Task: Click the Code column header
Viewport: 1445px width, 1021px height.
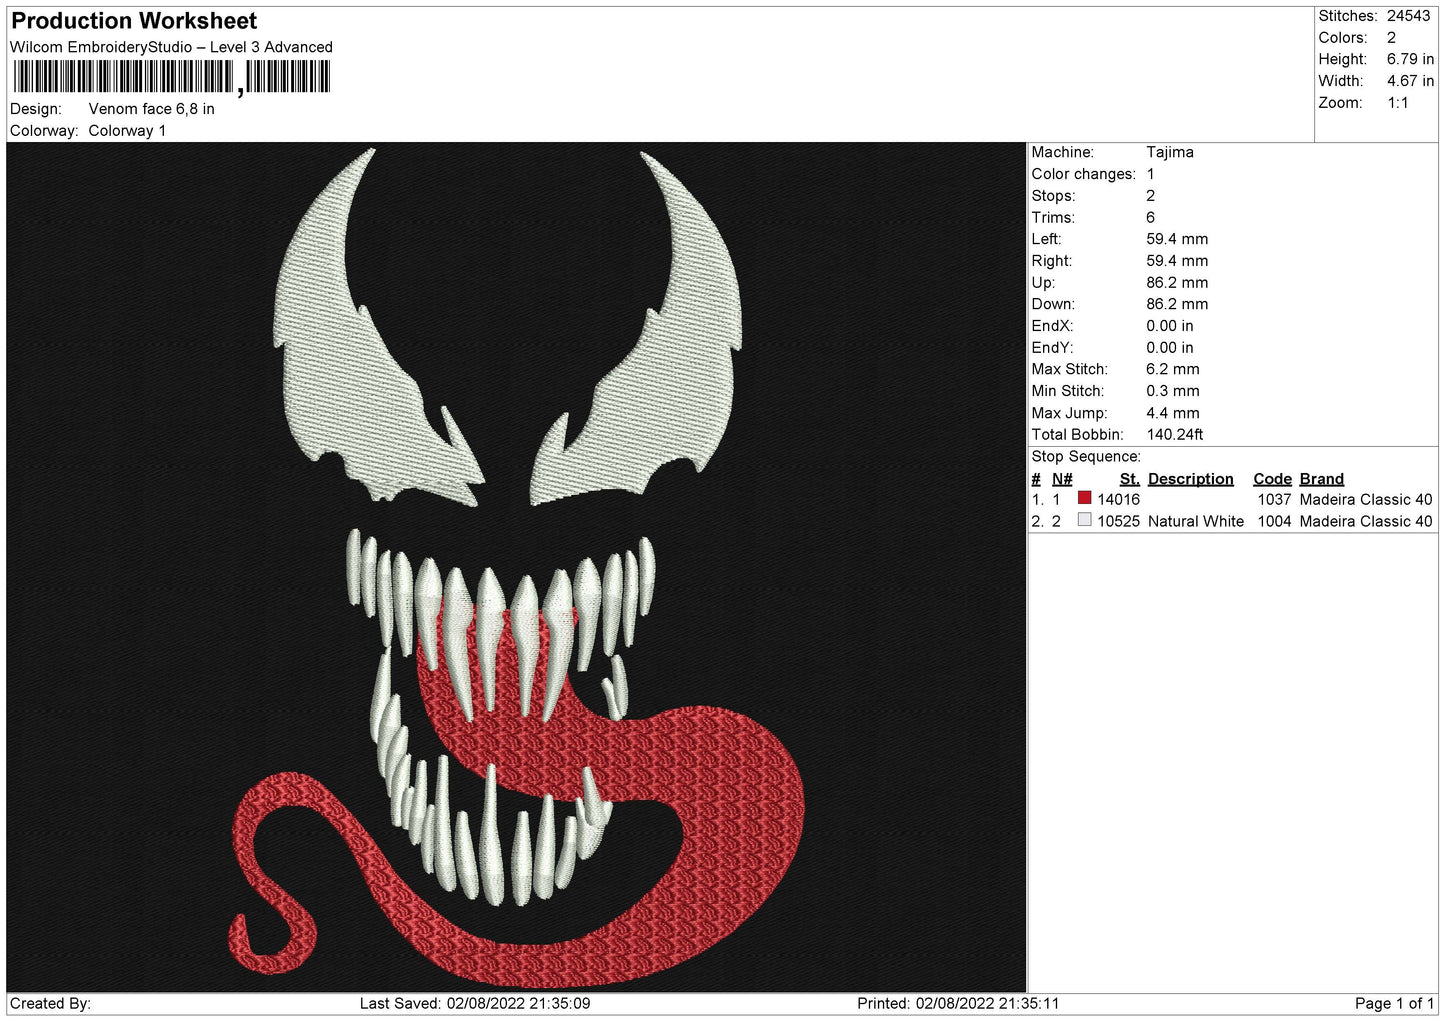Action: (1272, 479)
